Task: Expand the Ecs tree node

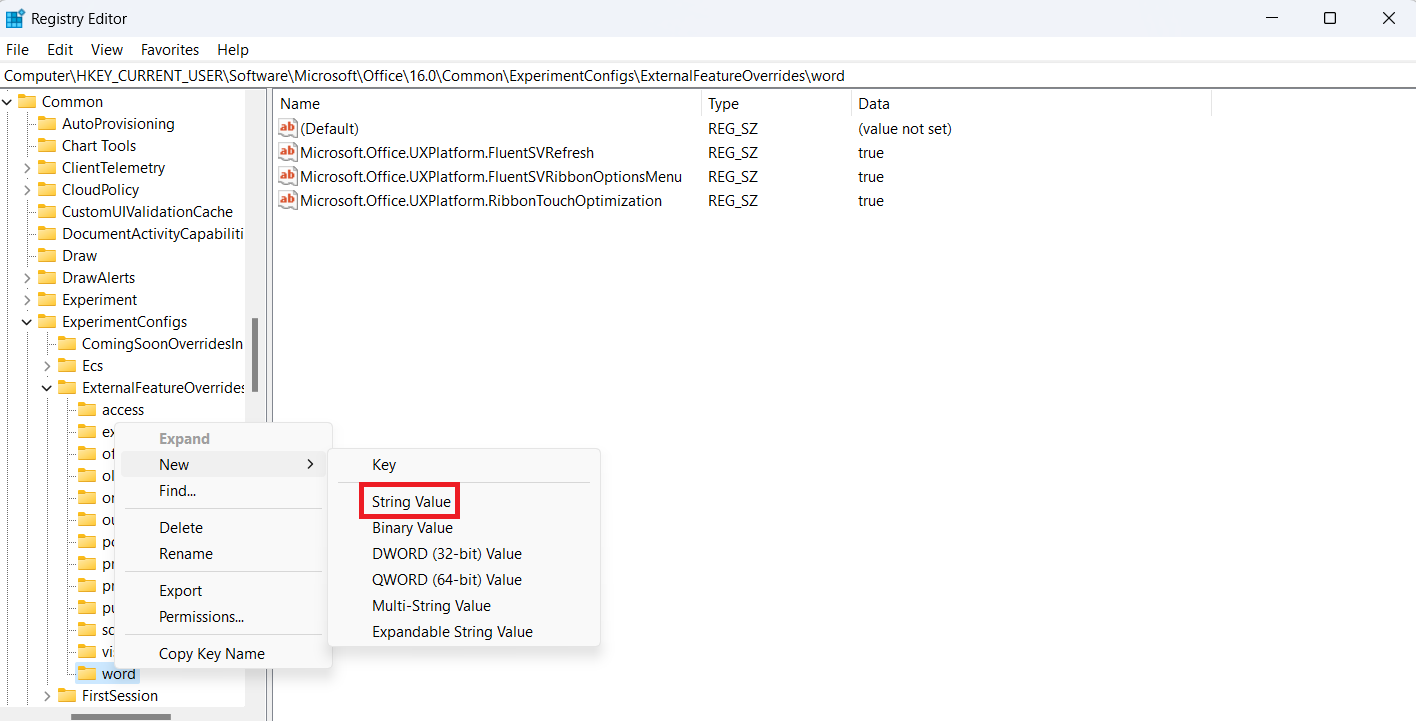Action: pos(47,366)
